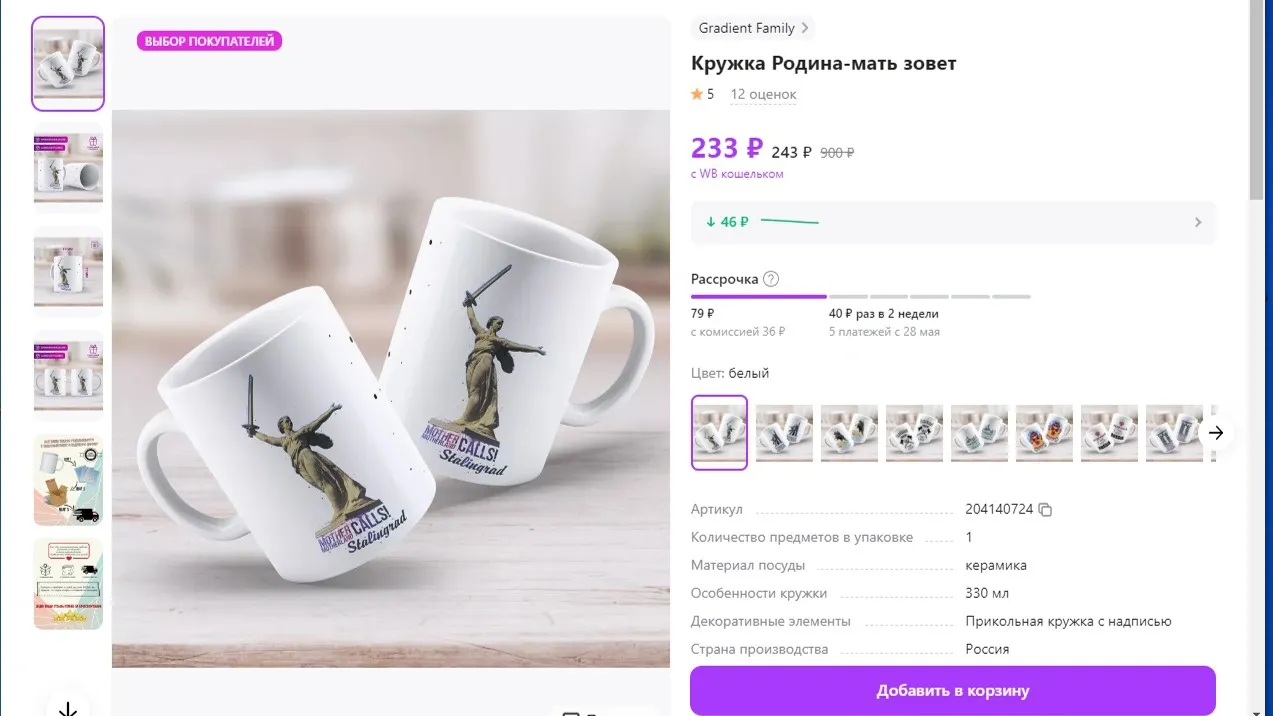Choose the colorful sixth mug variant
This screenshot has width=1273, height=716.
[1044, 433]
